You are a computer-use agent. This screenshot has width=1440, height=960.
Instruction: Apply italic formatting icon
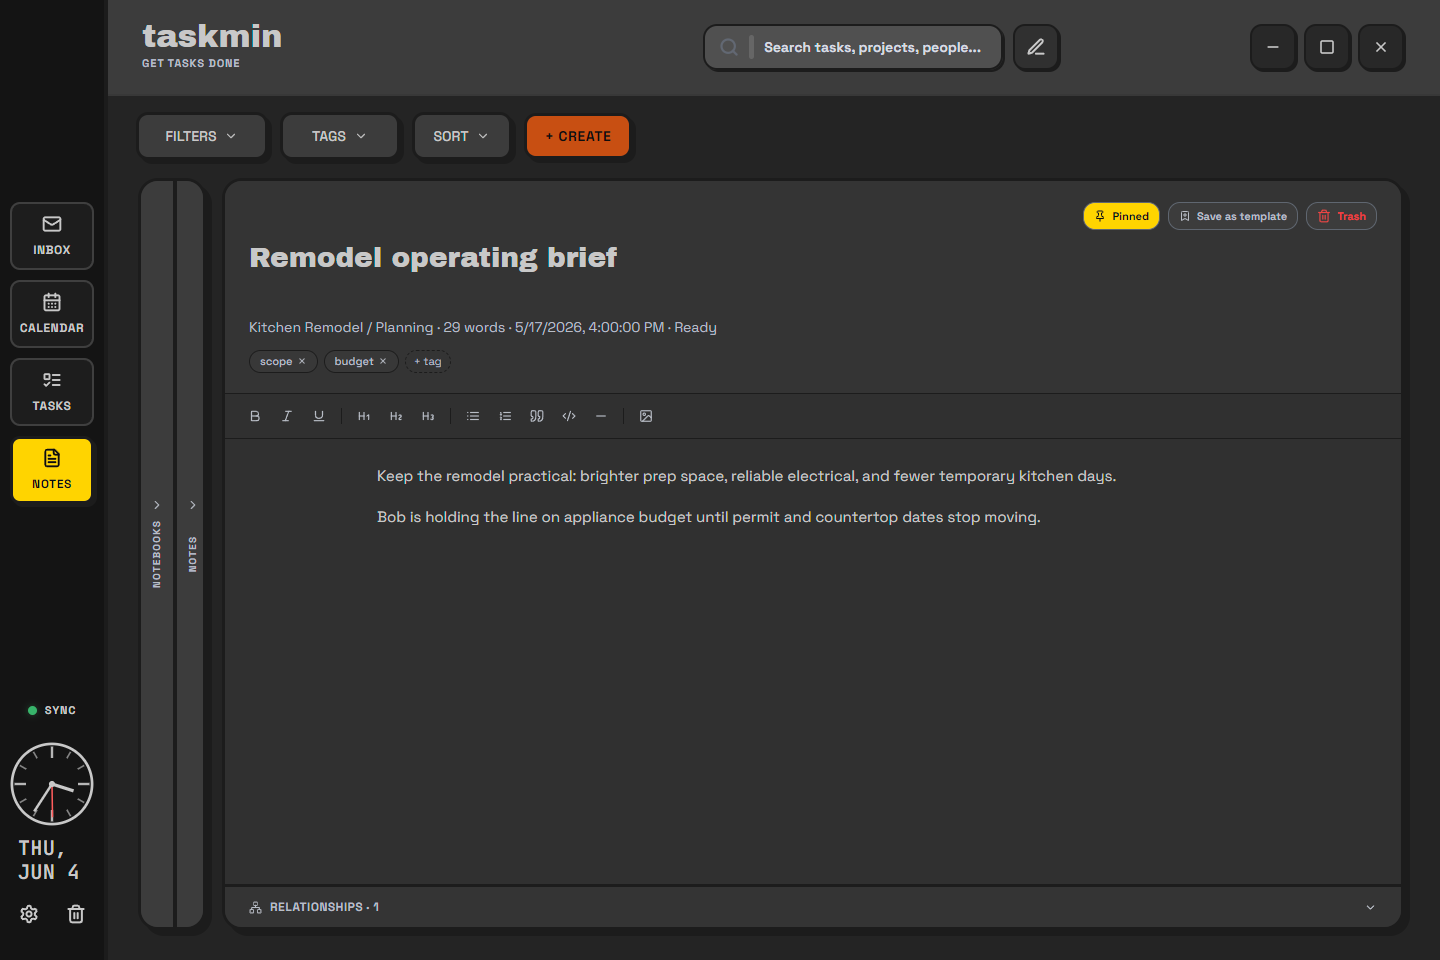click(287, 416)
